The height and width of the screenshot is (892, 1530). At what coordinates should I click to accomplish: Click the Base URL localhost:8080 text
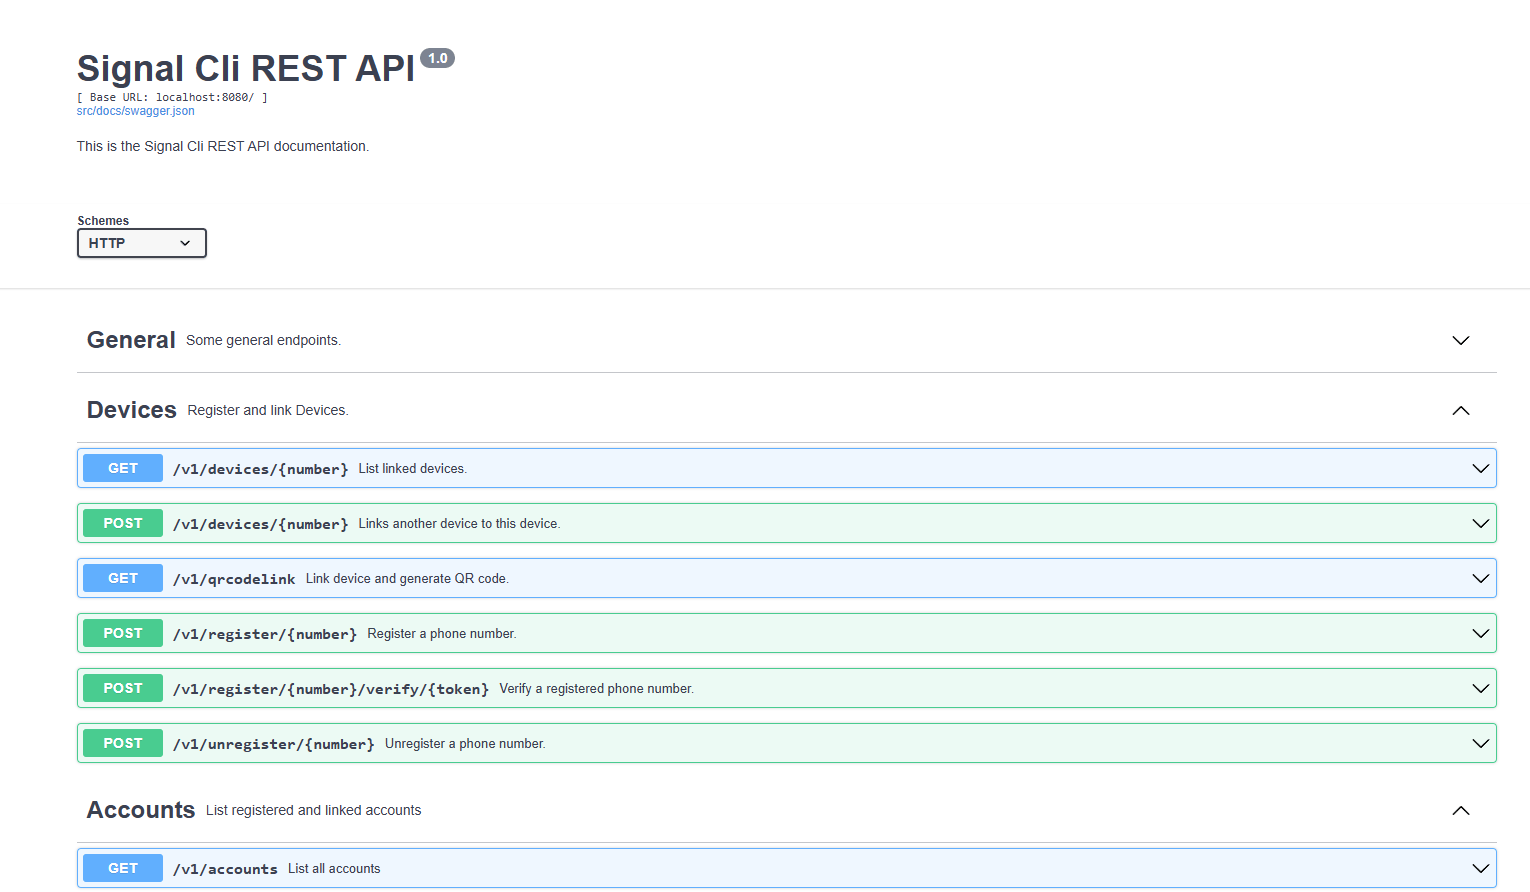click(172, 97)
